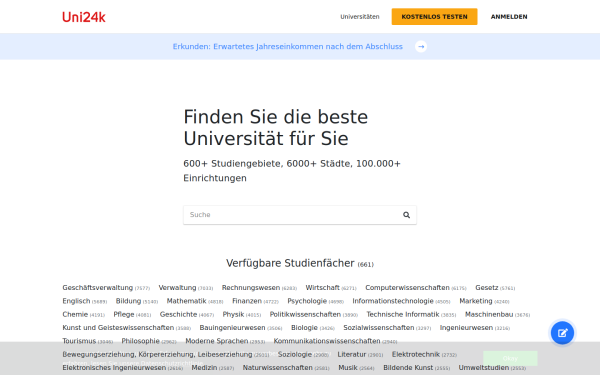Open the Mathematik subject

(x=186, y=301)
